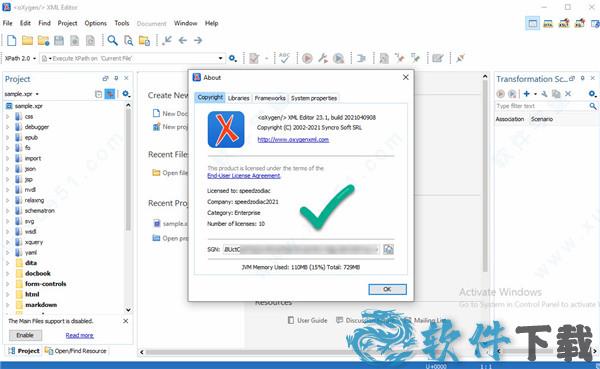Expand the debugger folder in Project
This screenshot has width=600, height=369.
(7, 127)
